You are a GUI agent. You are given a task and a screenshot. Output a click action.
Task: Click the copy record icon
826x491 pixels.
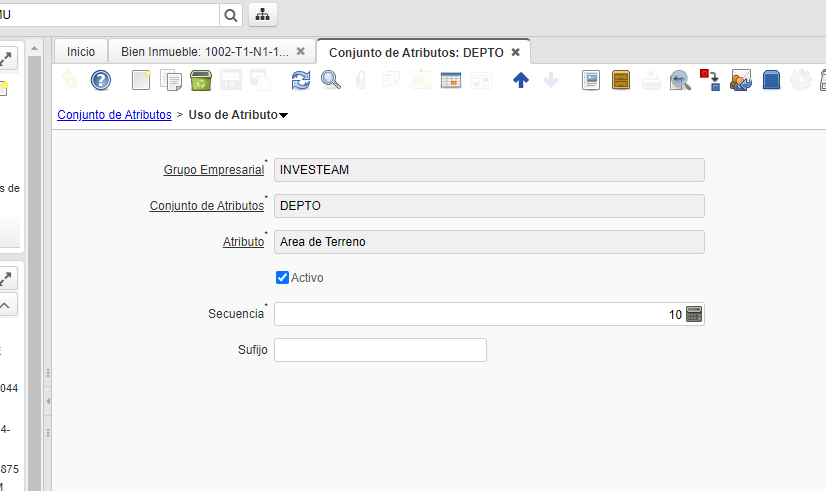click(x=171, y=81)
